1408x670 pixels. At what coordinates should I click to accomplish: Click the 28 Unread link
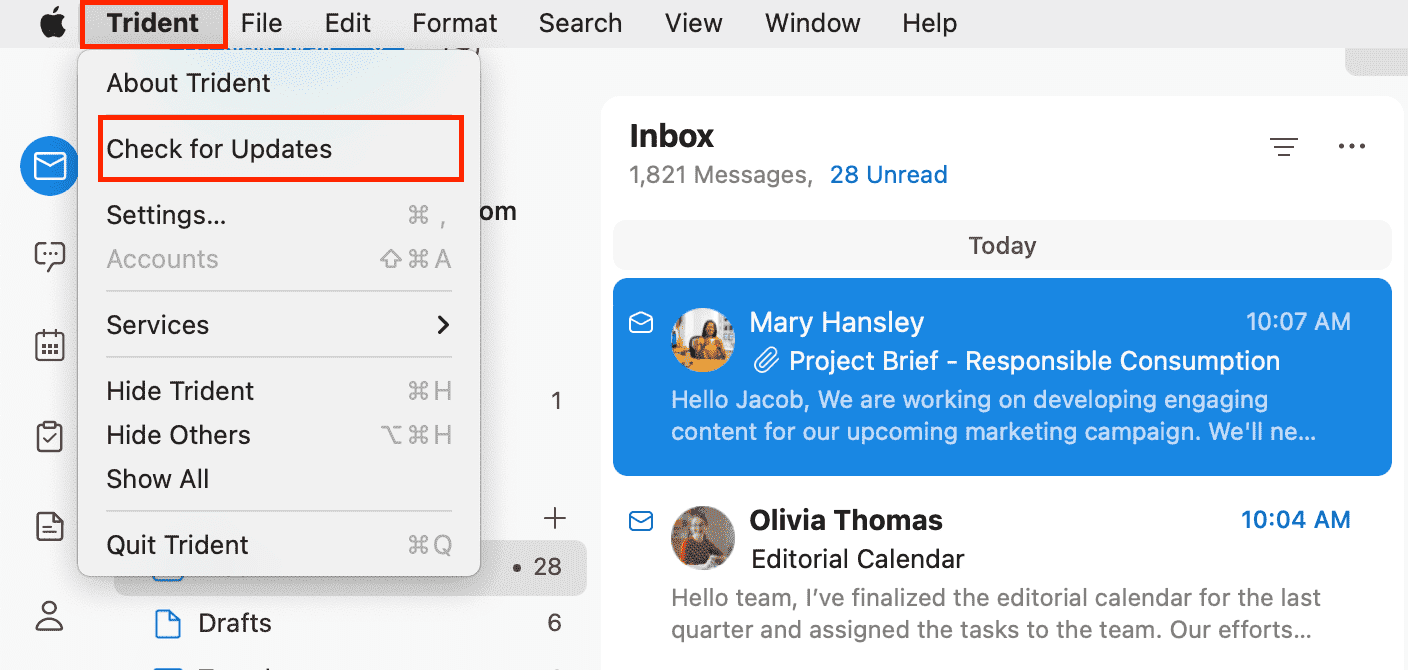coord(888,175)
